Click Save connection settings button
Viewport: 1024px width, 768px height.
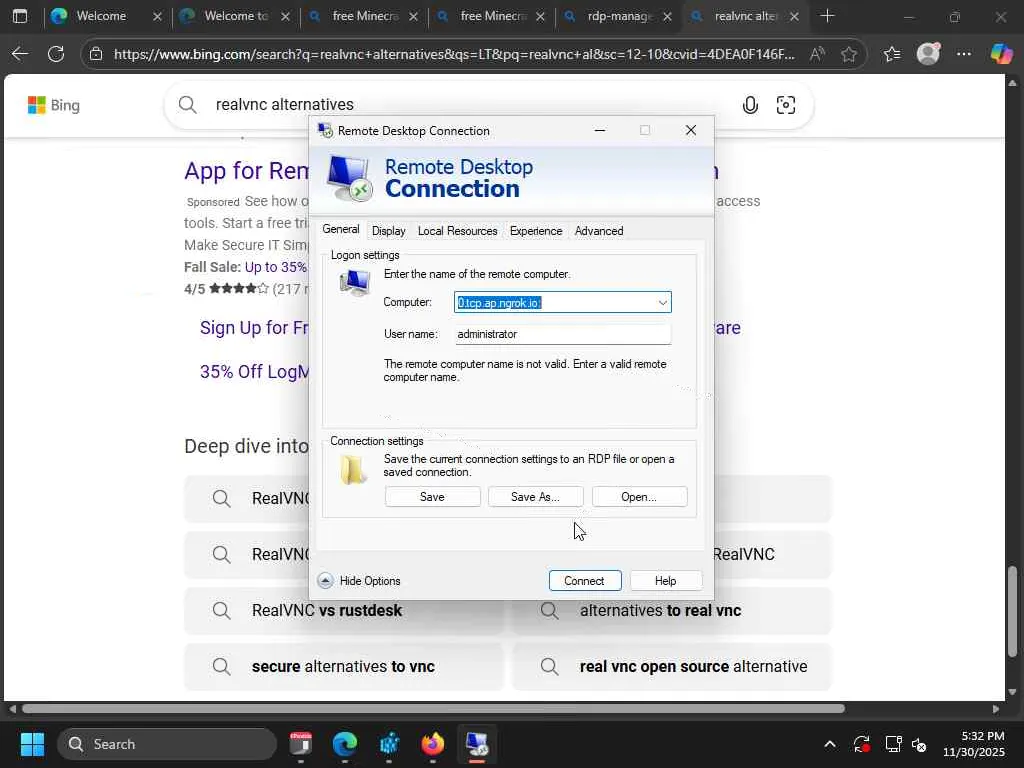click(432, 496)
